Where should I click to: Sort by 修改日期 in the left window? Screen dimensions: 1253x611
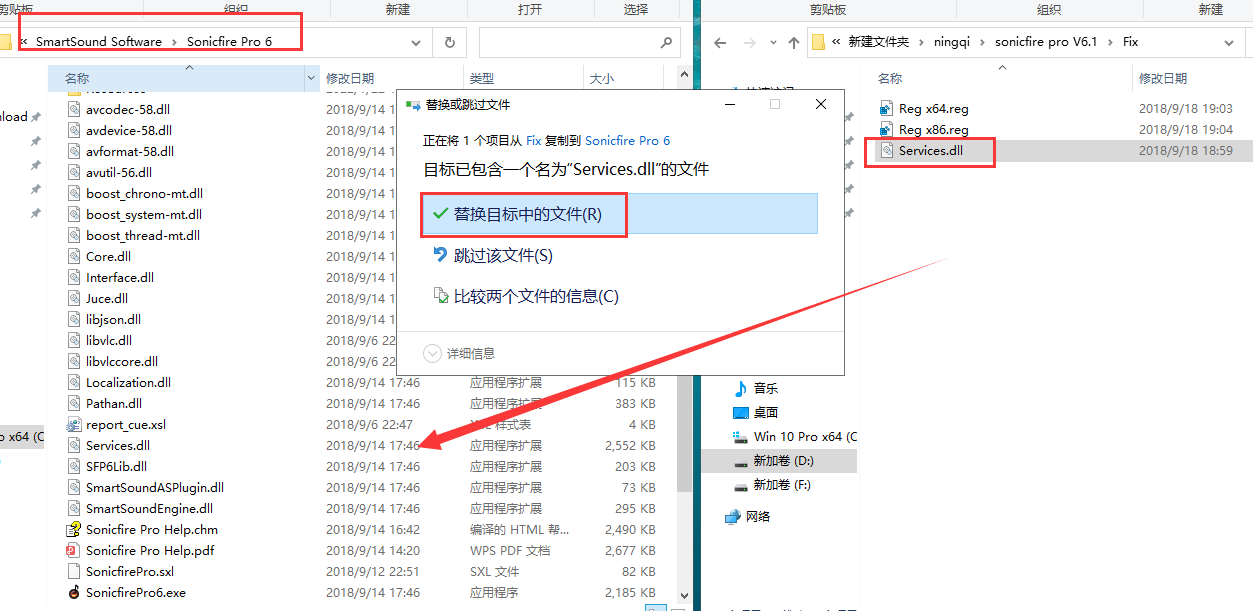350,78
